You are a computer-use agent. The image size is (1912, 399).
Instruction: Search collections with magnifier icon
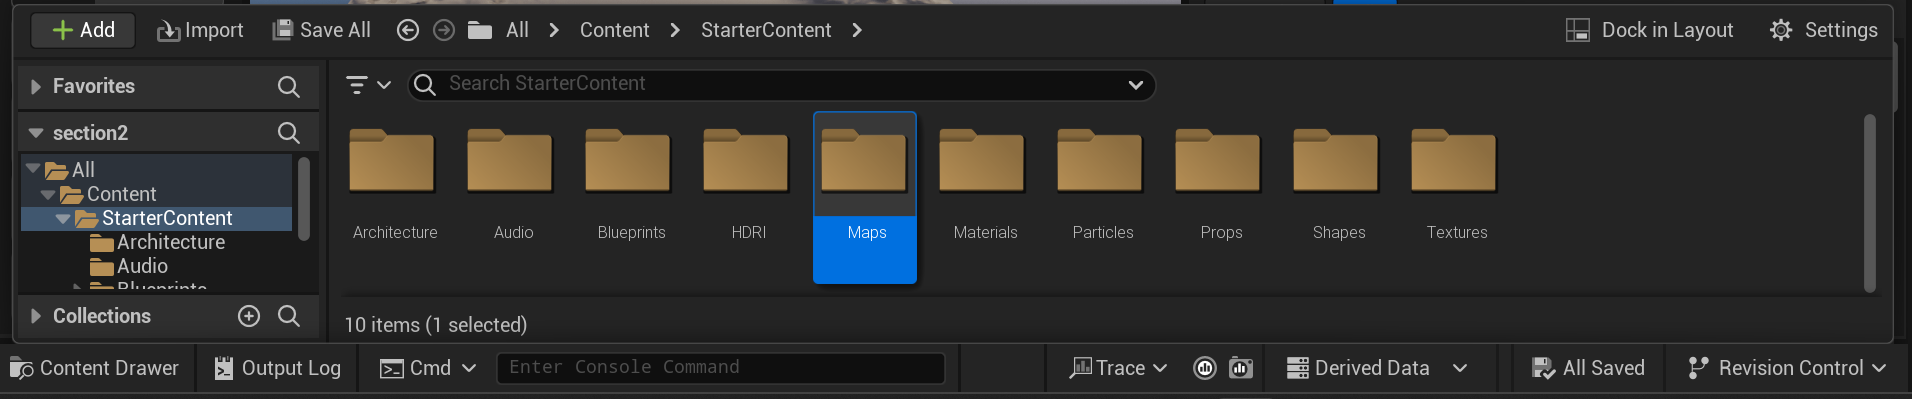click(288, 316)
